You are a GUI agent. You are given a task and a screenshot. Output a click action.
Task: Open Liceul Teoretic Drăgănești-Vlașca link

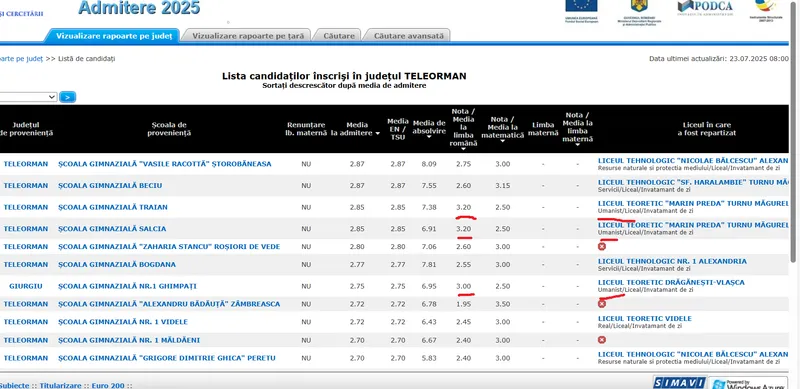(671, 282)
